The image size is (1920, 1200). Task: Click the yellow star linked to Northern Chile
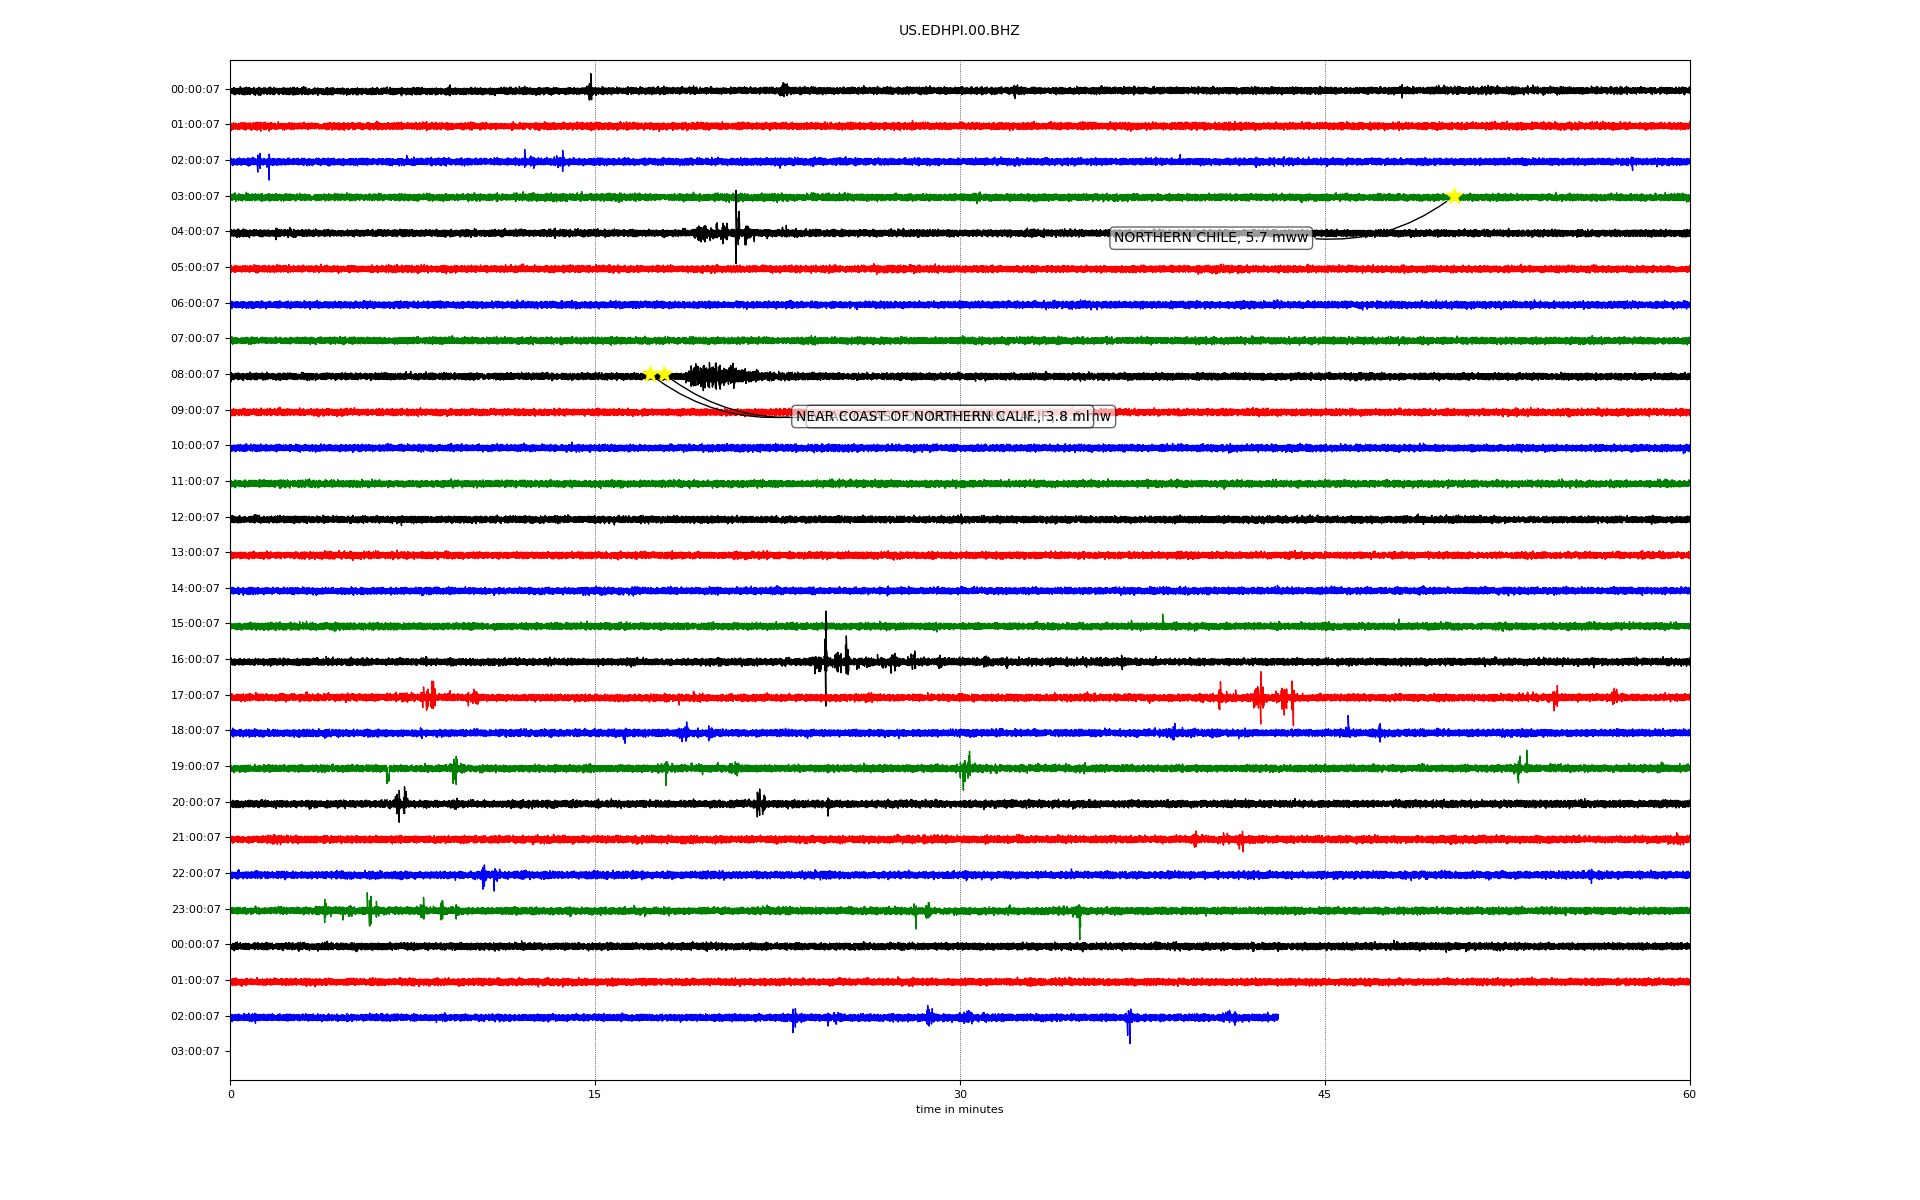1454,196
